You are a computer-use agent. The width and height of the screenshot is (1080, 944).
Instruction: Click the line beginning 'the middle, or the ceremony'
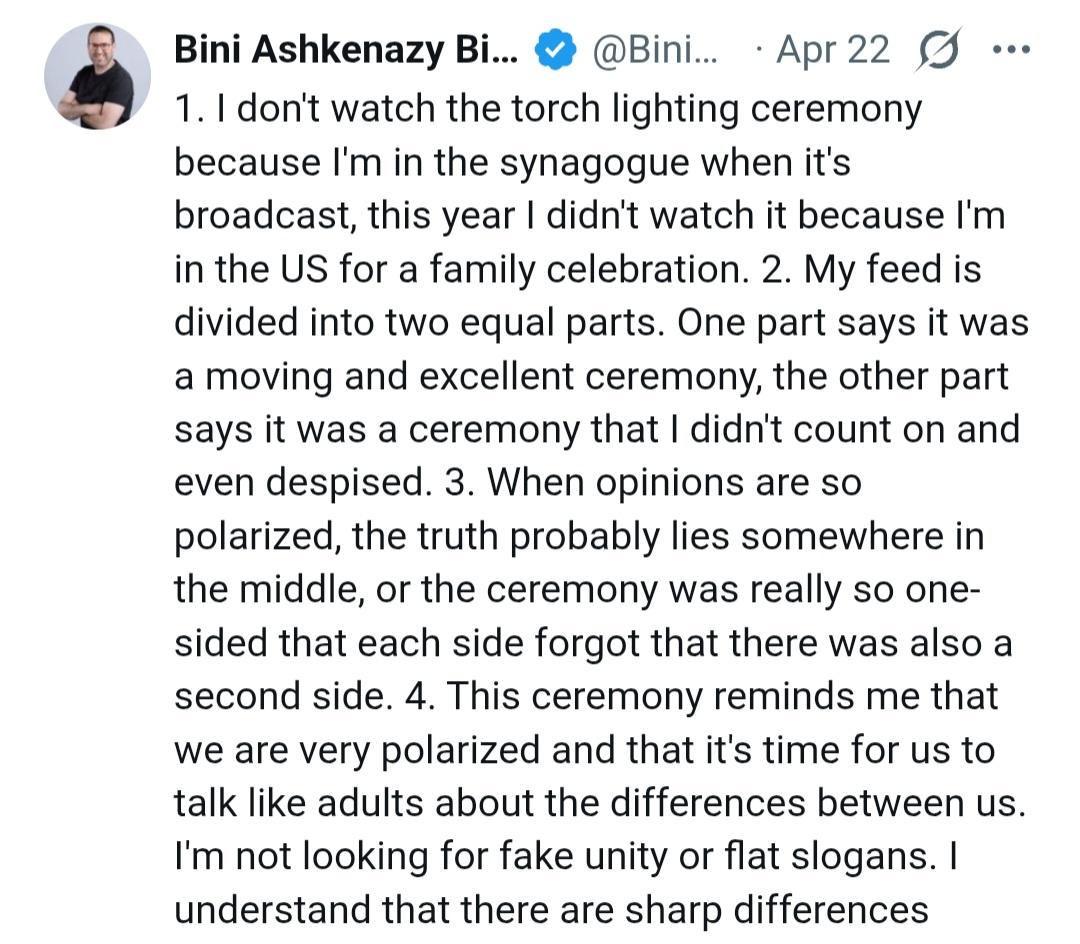579,590
